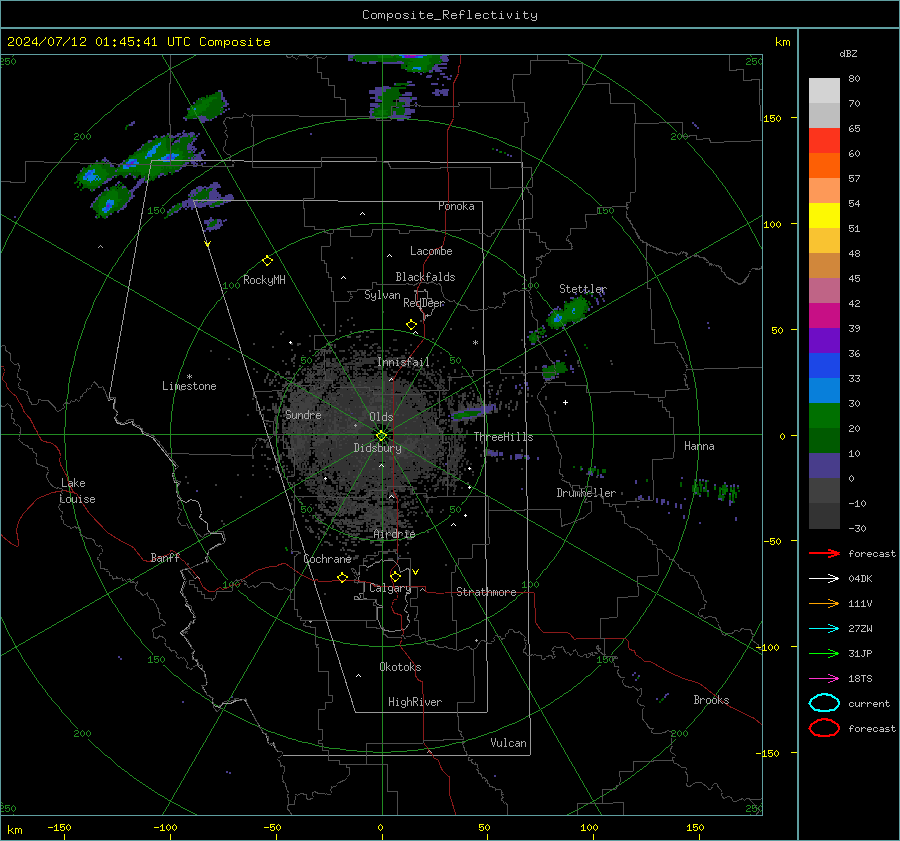This screenshot has width=900, height=841.
Task: Click the RedDeer city label
Action: 424,303
